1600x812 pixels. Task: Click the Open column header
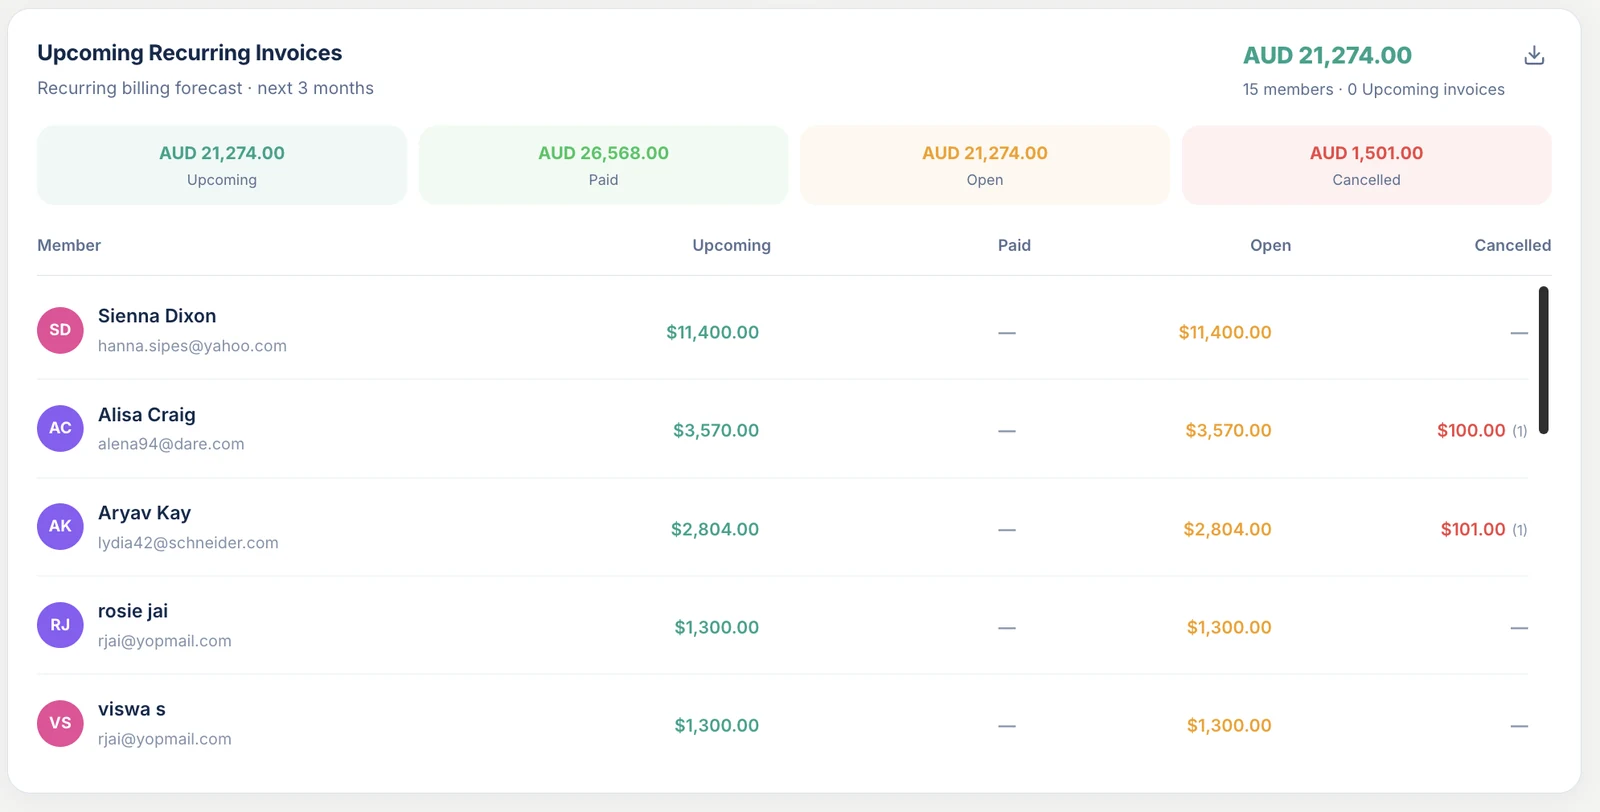coord(1270,245)
